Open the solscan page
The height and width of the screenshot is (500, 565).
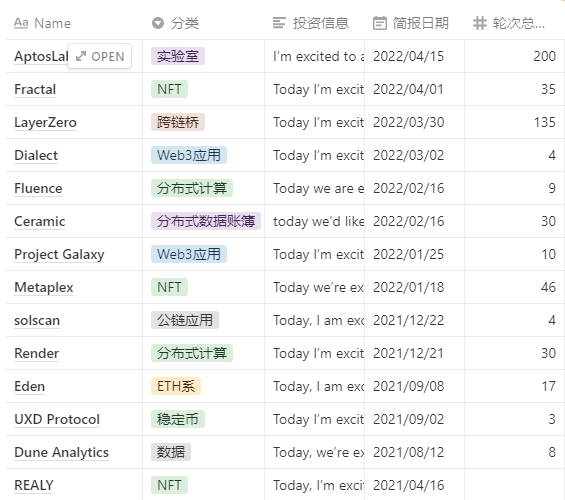click(37, 320)
